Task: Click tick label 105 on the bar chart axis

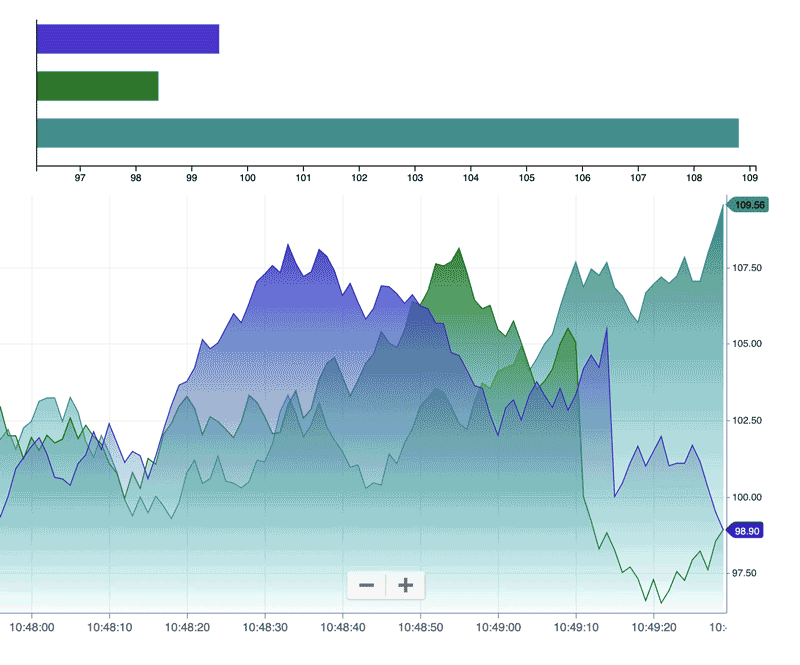Action: [x=527, y=179]
